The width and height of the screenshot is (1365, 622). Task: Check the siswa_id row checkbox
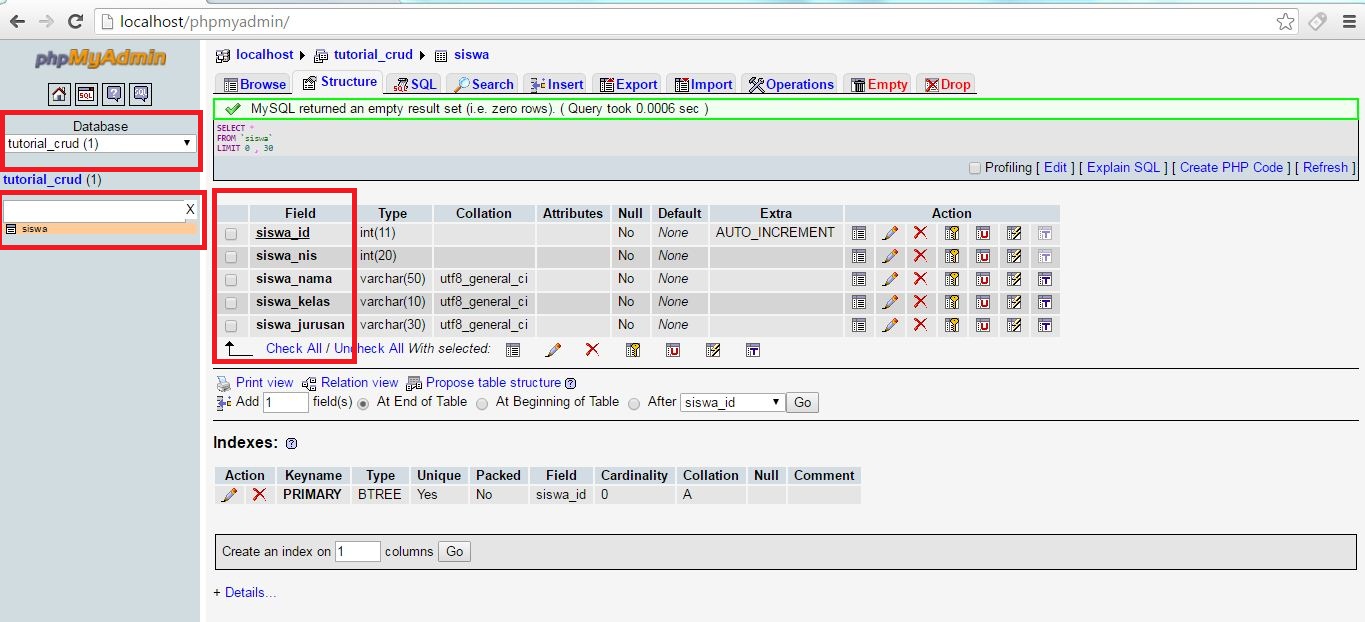point(231,232)
